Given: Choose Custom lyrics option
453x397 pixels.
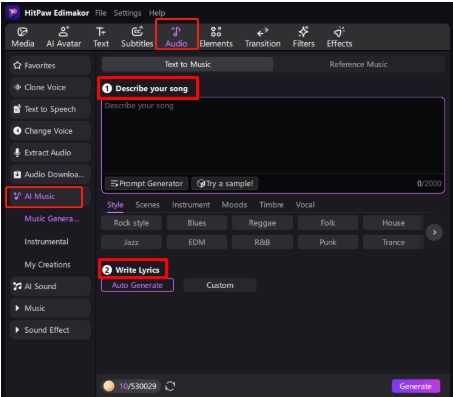Looking at the screenshot, I should click(x=220, y=285).
